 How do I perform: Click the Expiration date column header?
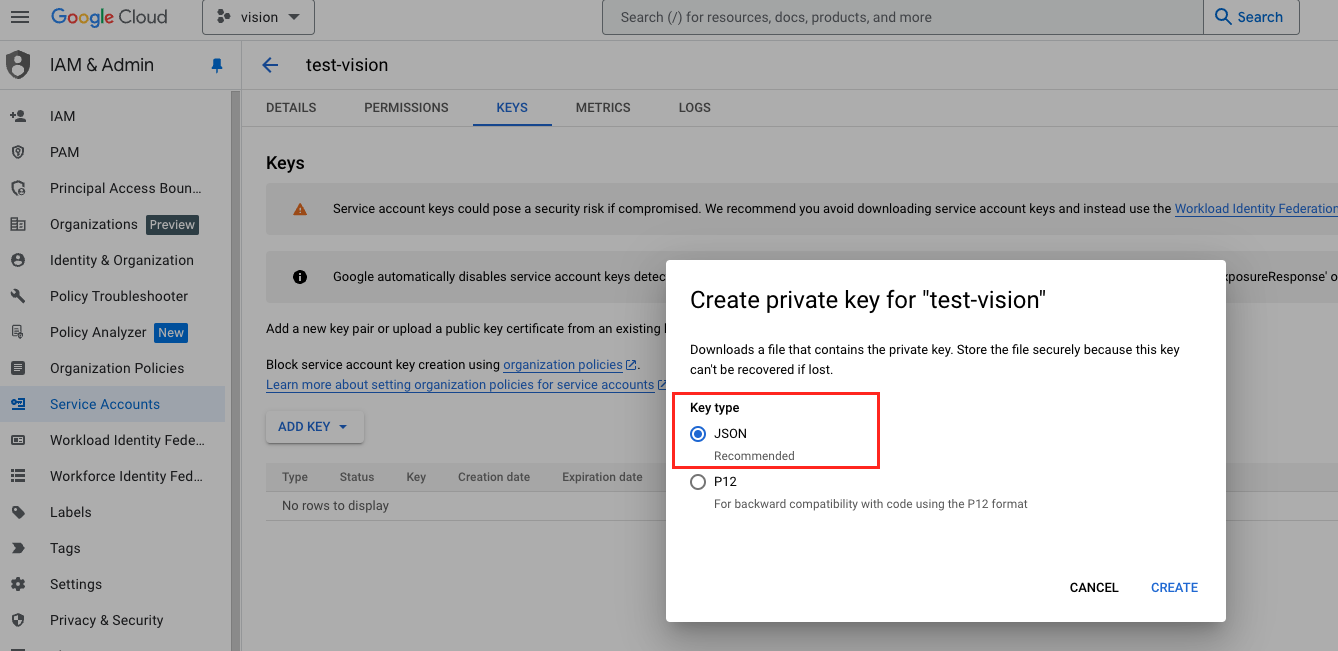click(x=602, y=477)
